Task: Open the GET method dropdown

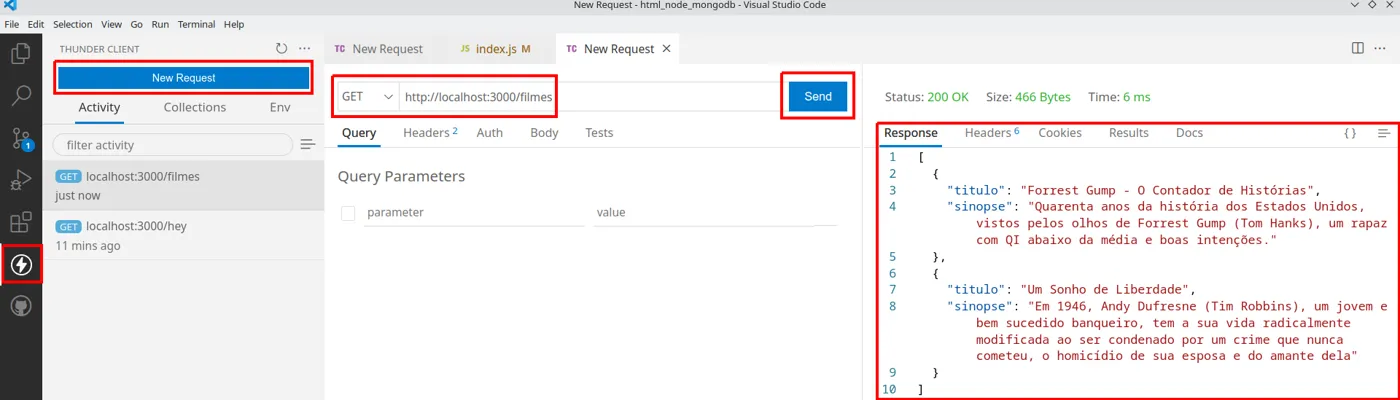Action: [367, 96]
